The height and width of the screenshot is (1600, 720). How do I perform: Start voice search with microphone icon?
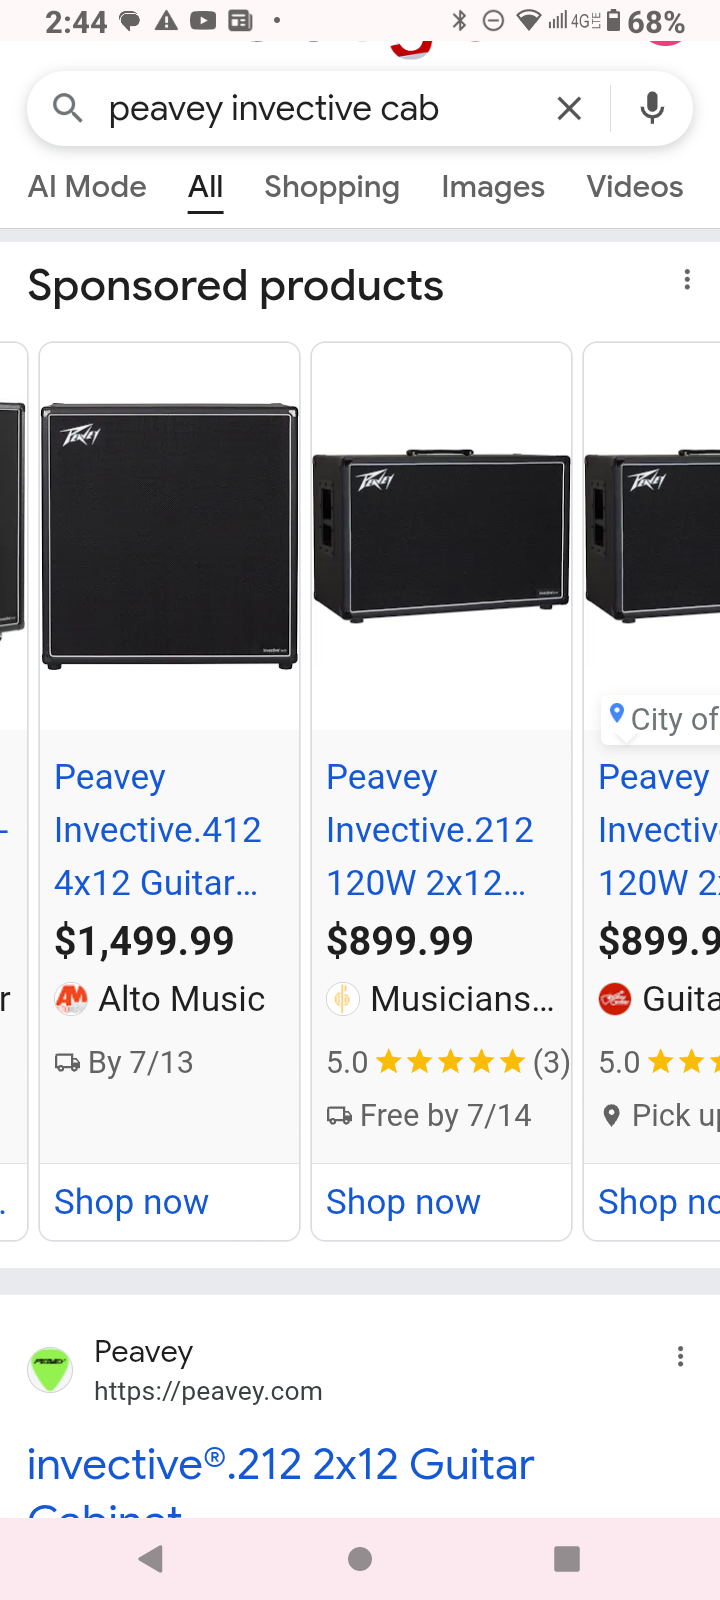(x=652, y=107)
